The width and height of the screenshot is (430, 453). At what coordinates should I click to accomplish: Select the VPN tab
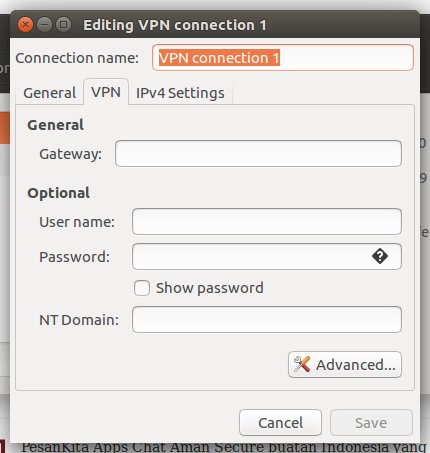coord(106,92)
